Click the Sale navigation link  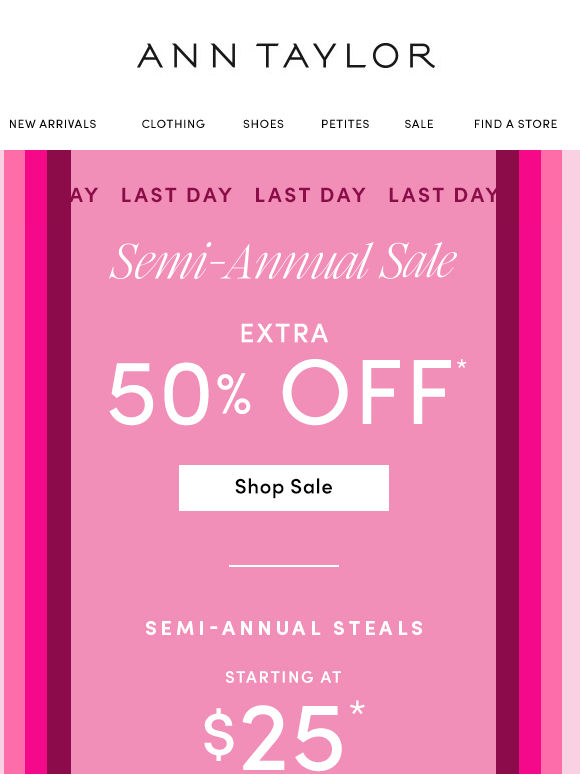click(419, 124)
